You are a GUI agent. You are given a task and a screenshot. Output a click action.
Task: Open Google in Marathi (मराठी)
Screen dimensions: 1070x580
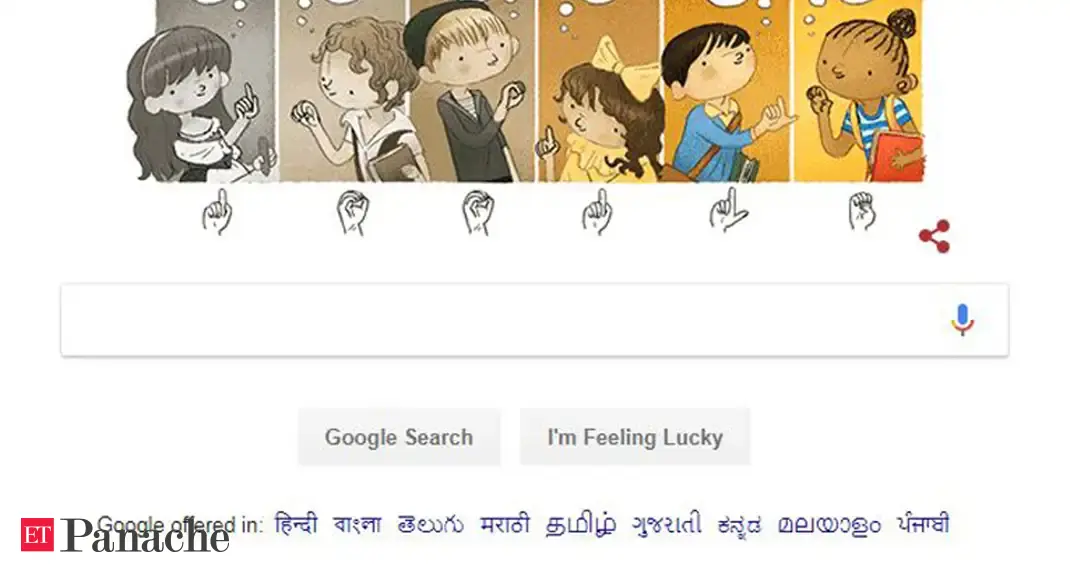pos(505,524)
